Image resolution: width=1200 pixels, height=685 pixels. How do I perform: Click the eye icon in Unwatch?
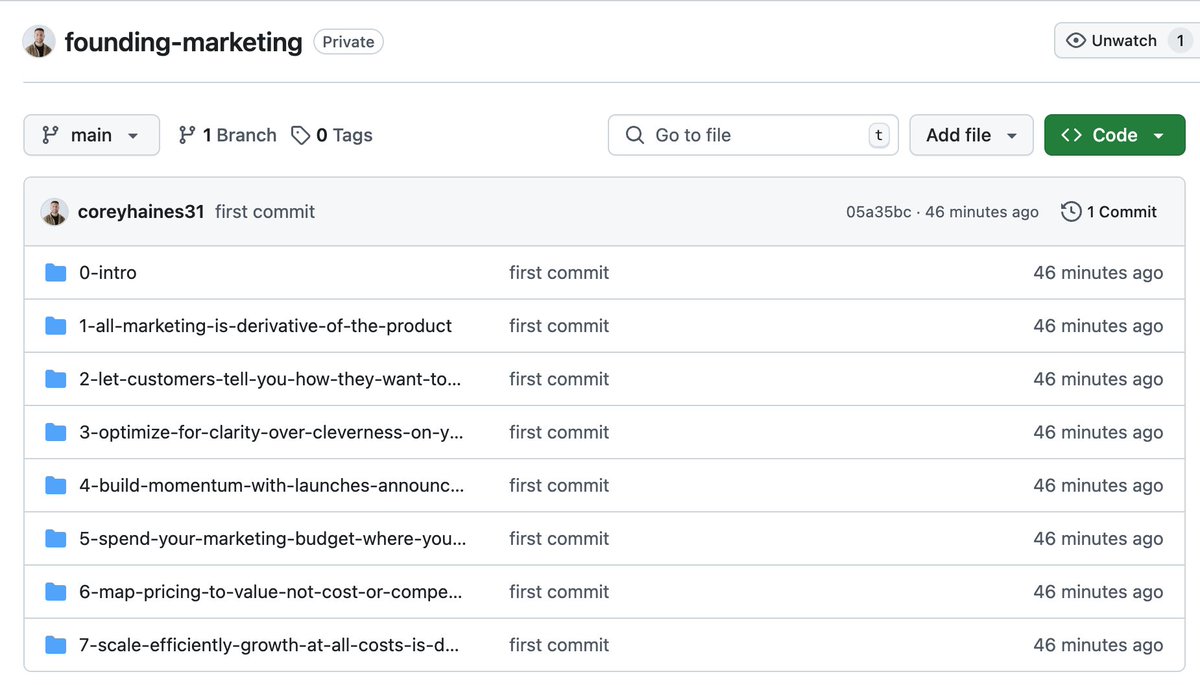pos(1076,41)
